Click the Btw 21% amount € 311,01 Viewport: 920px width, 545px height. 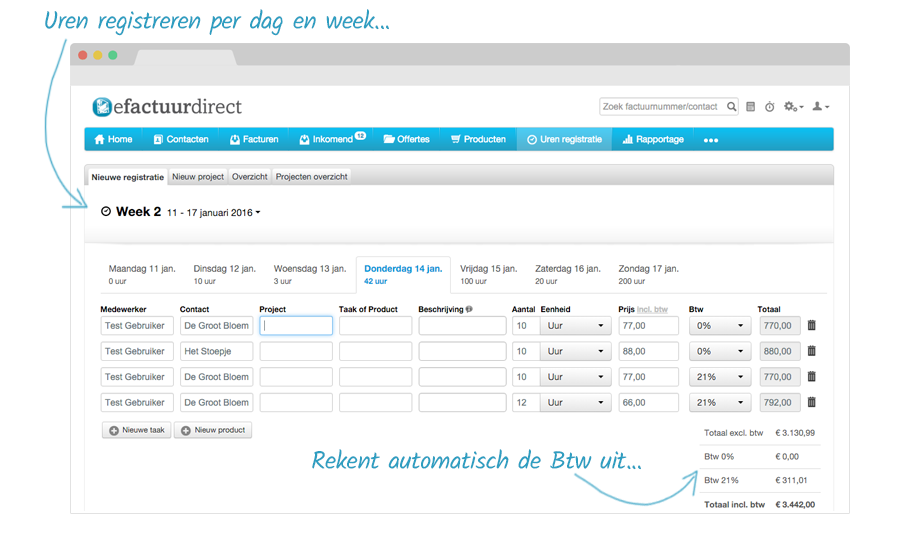(792, 480)
